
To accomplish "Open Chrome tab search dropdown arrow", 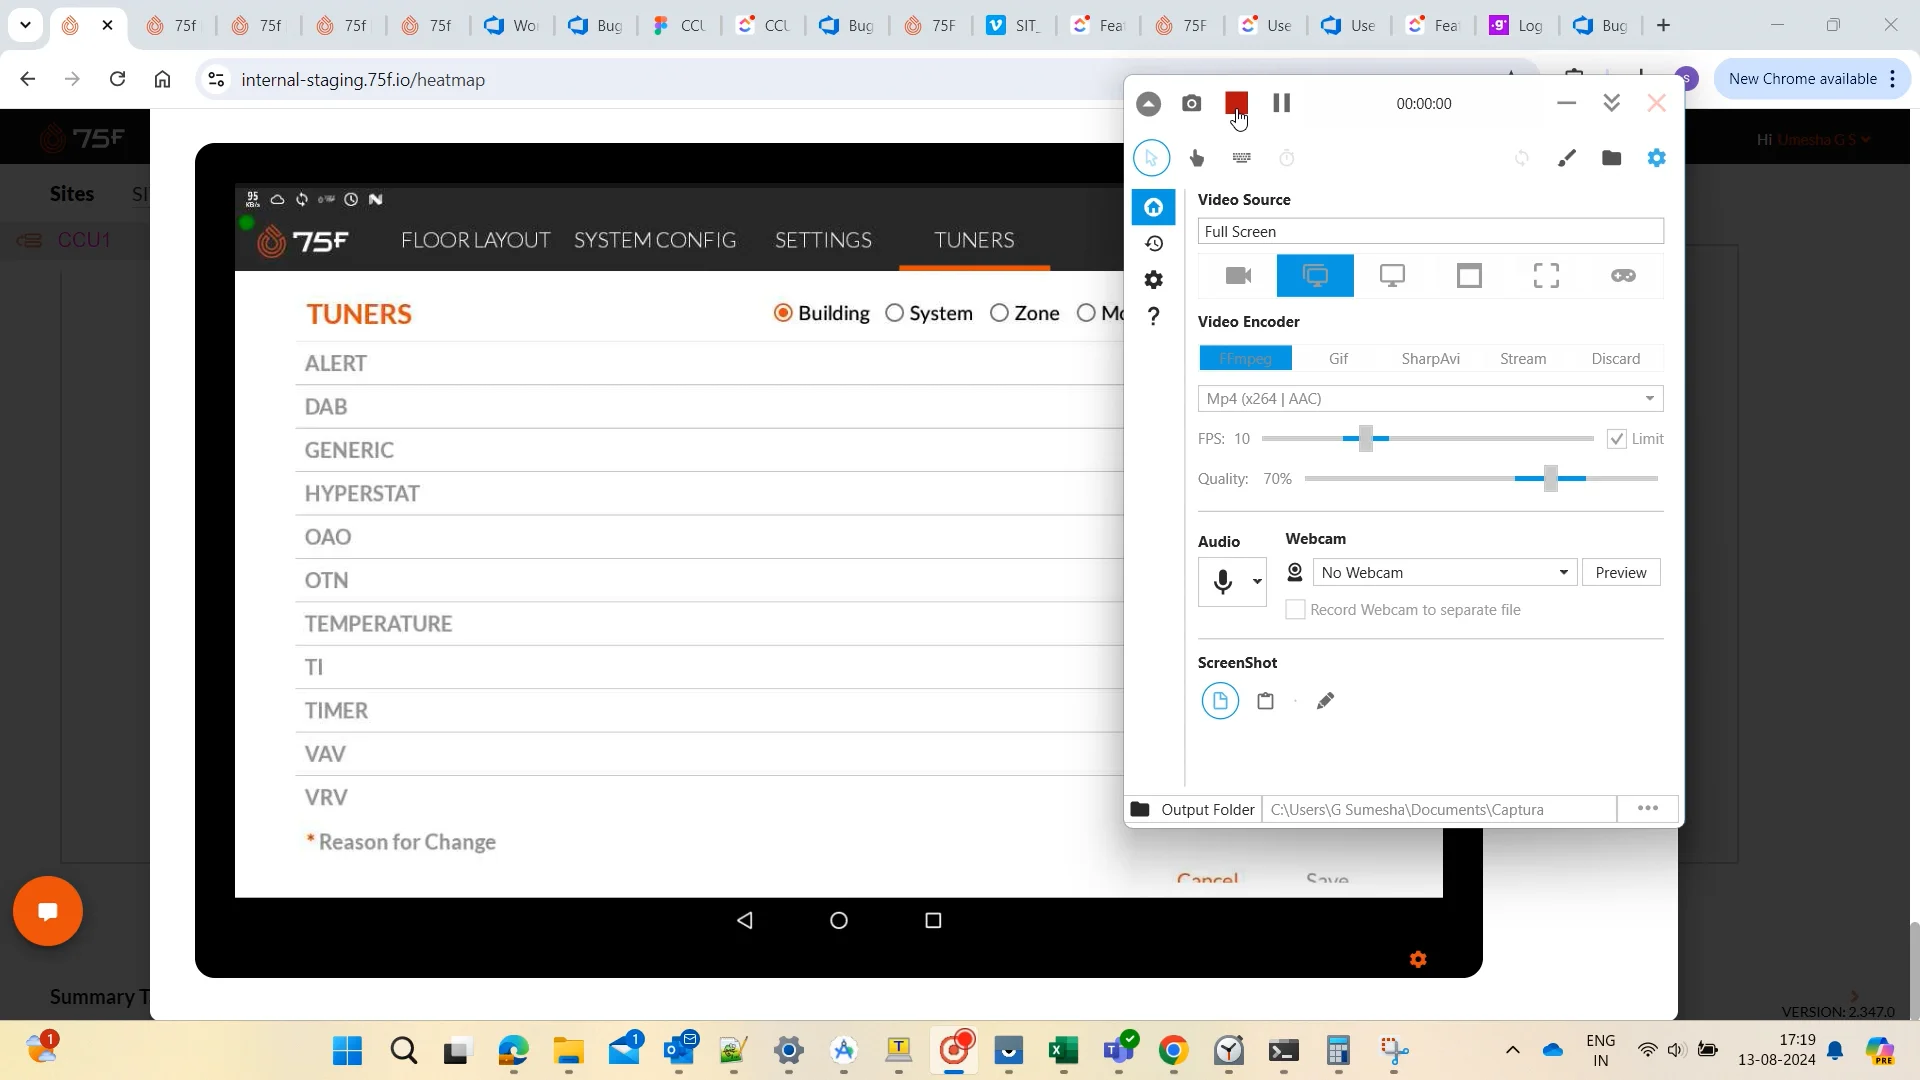I will (25, 25).
